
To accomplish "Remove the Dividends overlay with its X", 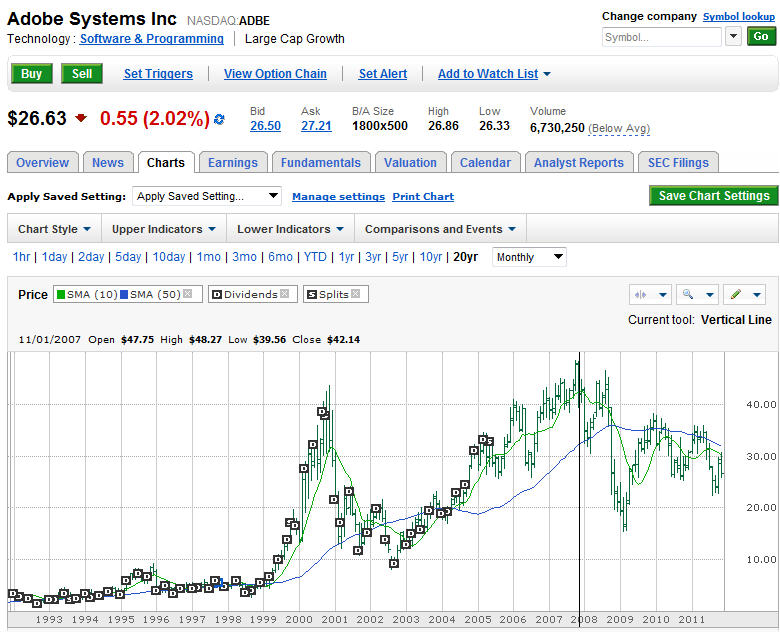I will tap(285, 294).
